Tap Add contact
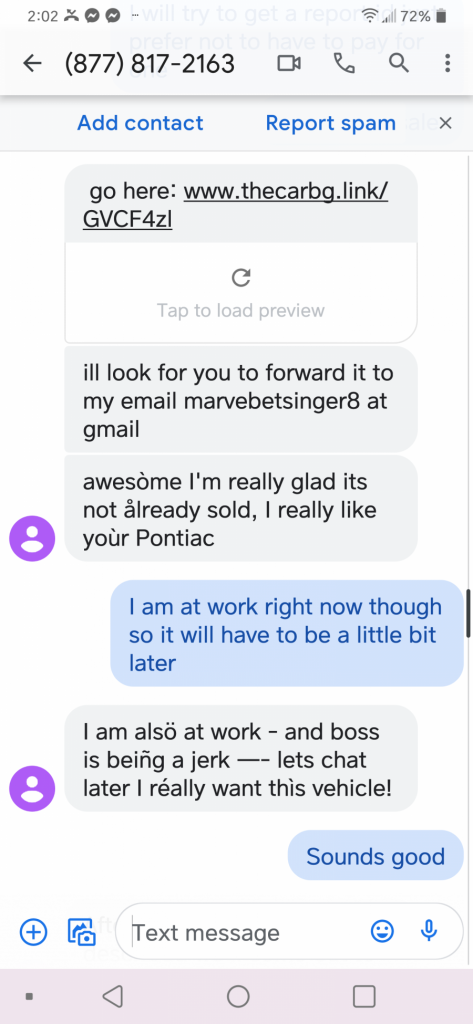Screen dimensions: 473x1024 click(140, 123)
